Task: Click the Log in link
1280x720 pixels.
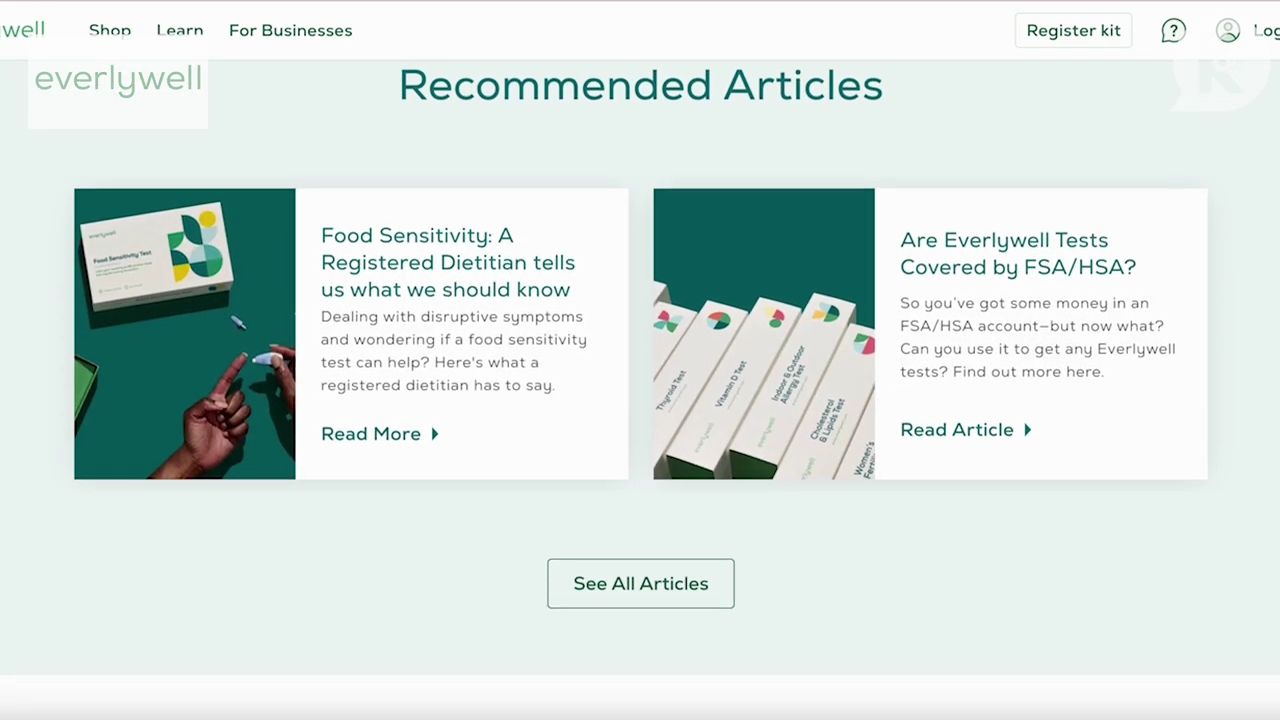Action: (1266, 31)
